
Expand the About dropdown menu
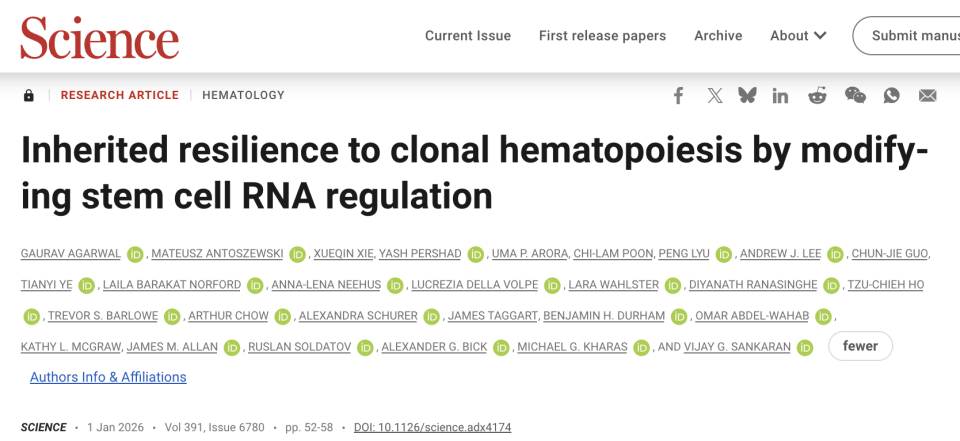[798, 36]
